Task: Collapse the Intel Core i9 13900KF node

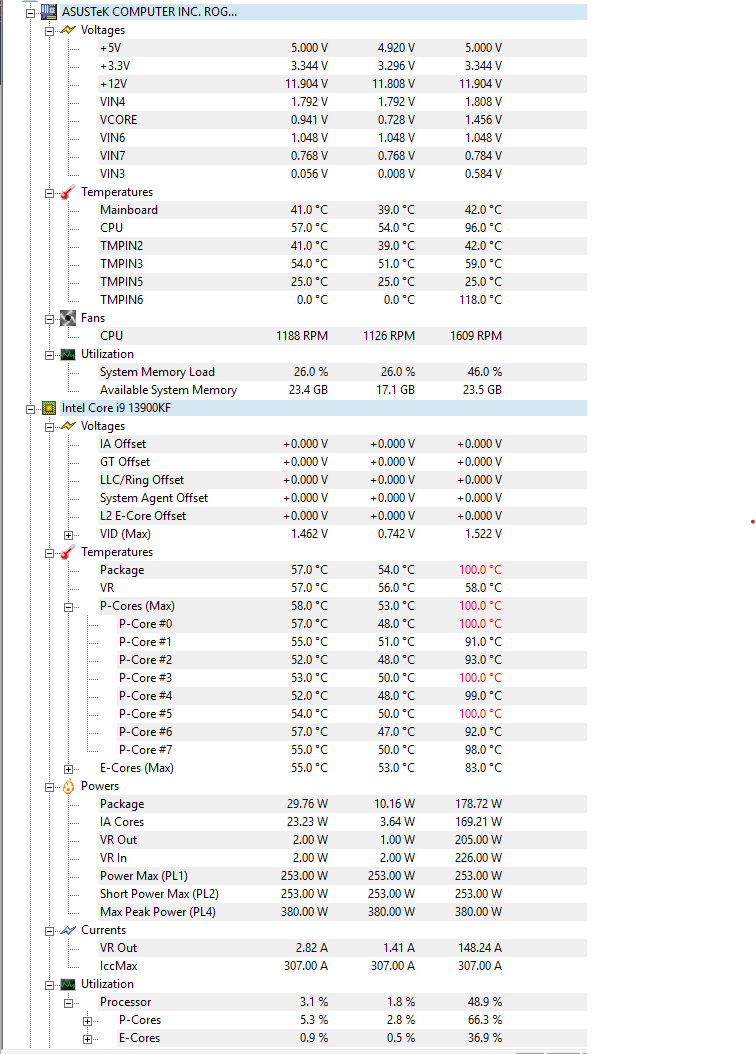Action: 30,409
